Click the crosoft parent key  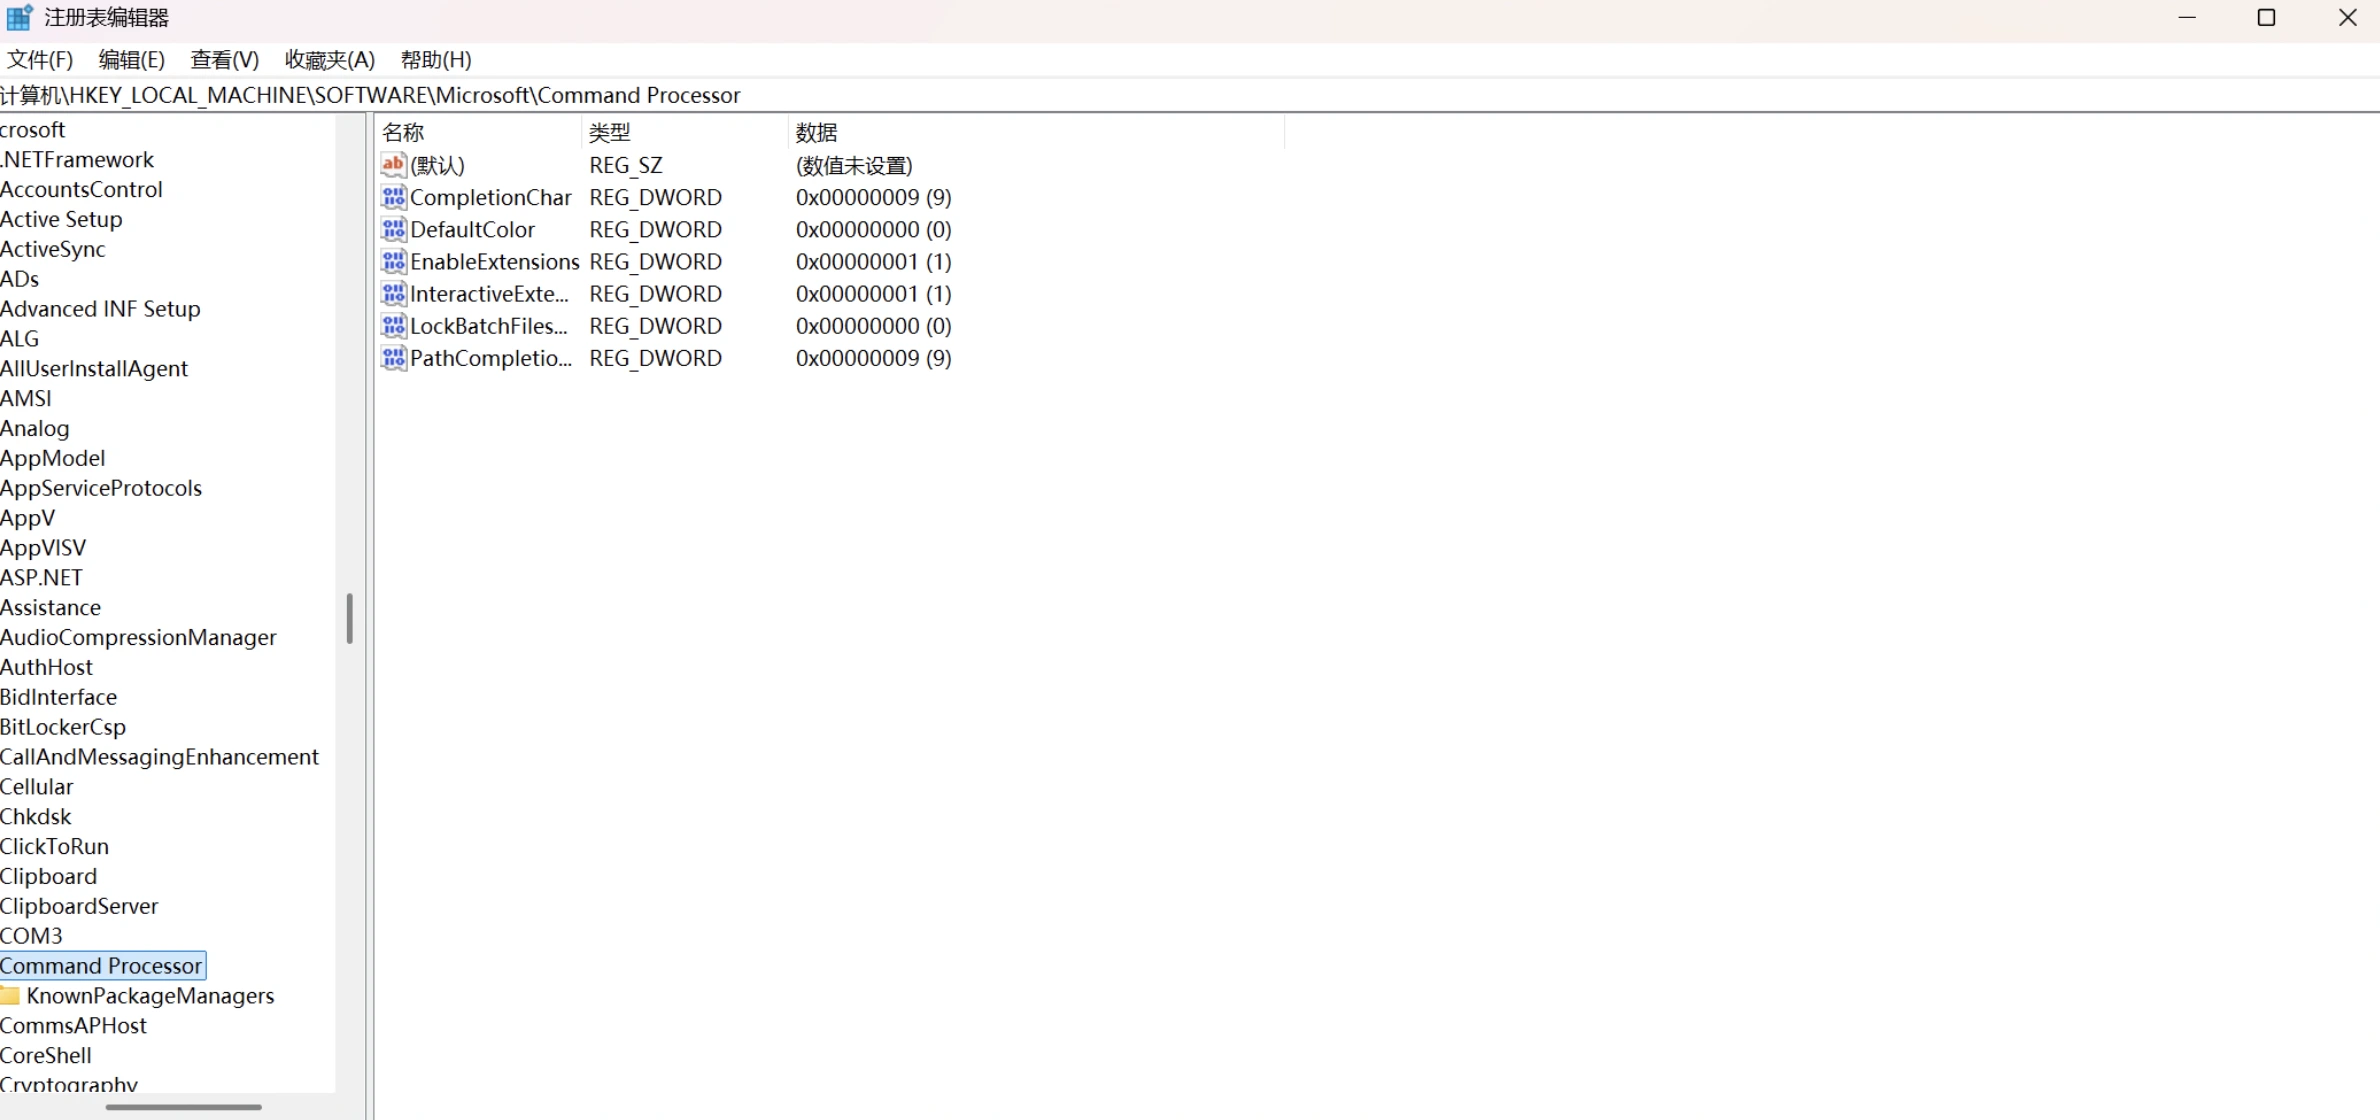tap(32, 130)
